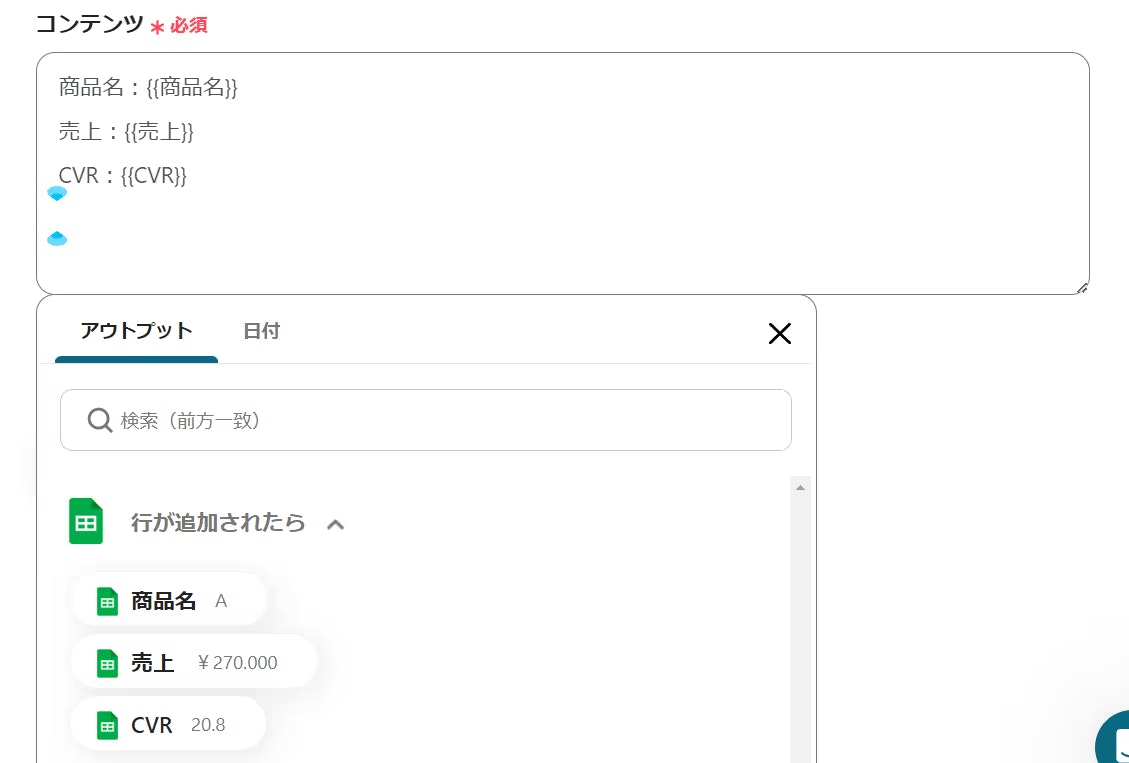This screenshot has height=763, width=1129.
Task: Click the output list scrollbar track
Action: tap(800, 626)
